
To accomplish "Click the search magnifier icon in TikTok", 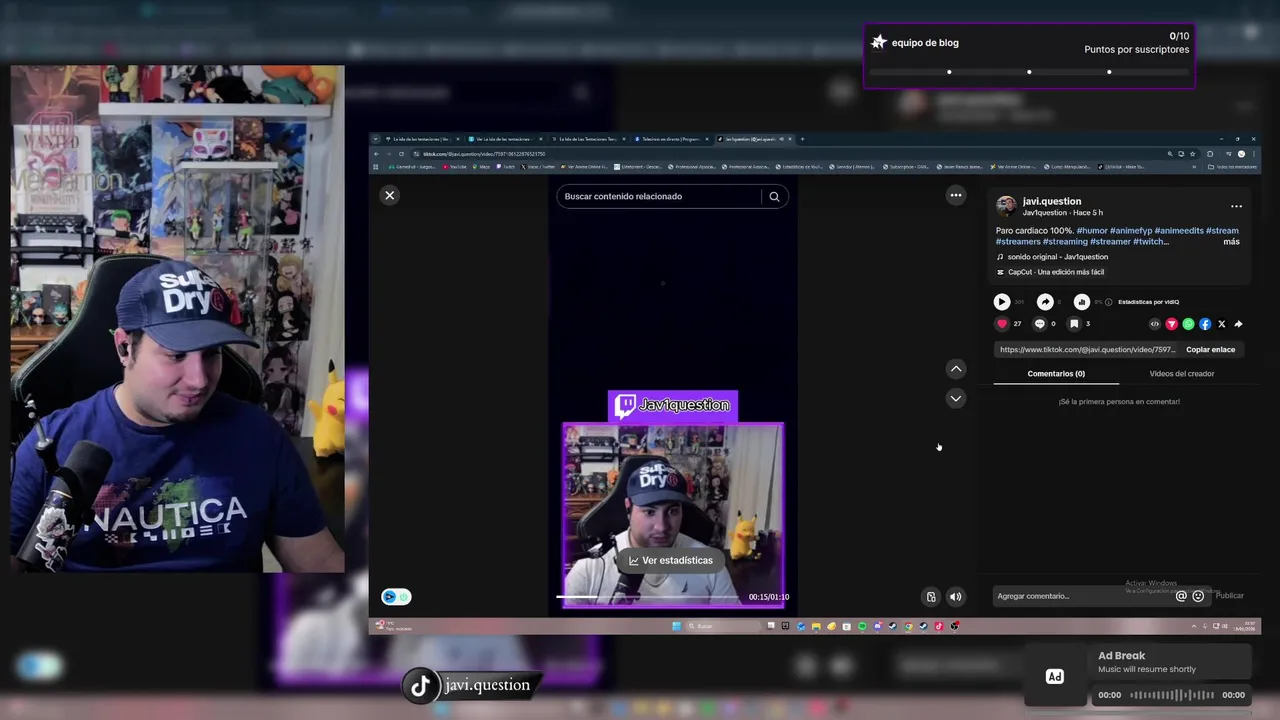I will point(774,197).
